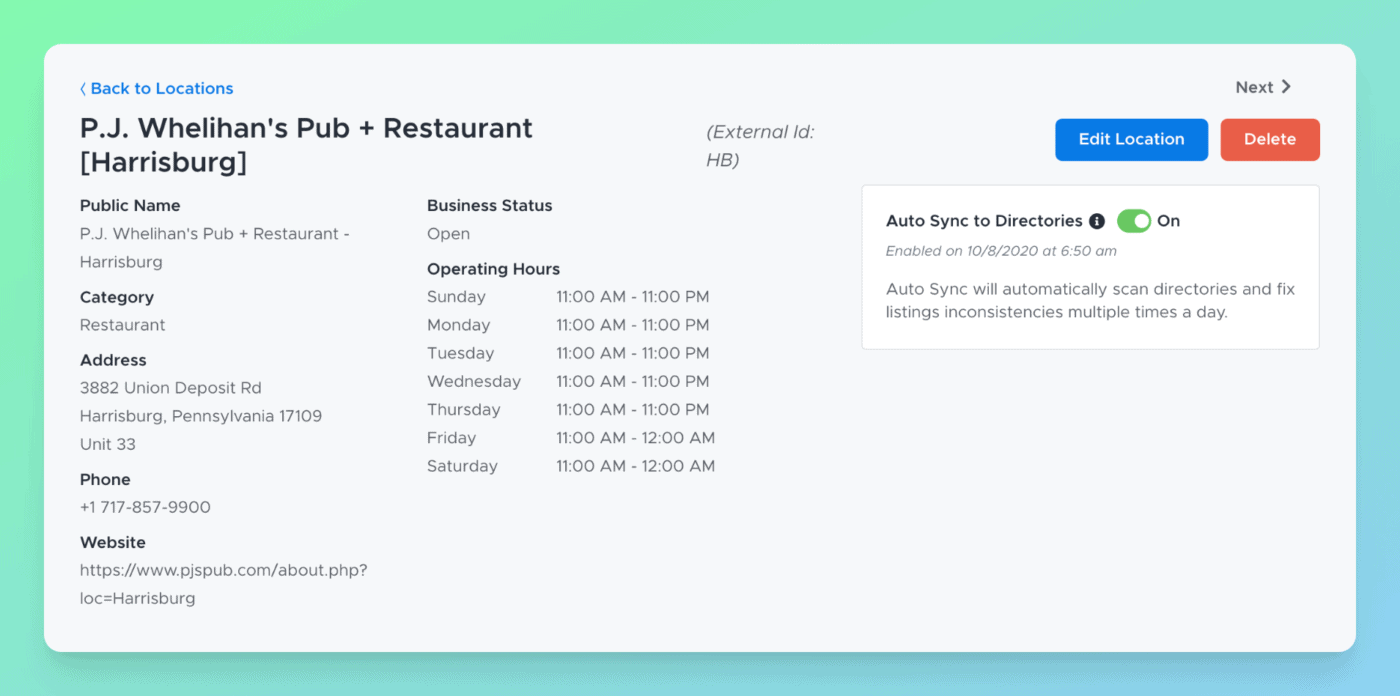Image resolution: width=1400 pixels, height=696 pixels.
Task: Click the Next chevron arrow
Action: pos(1288,87)
